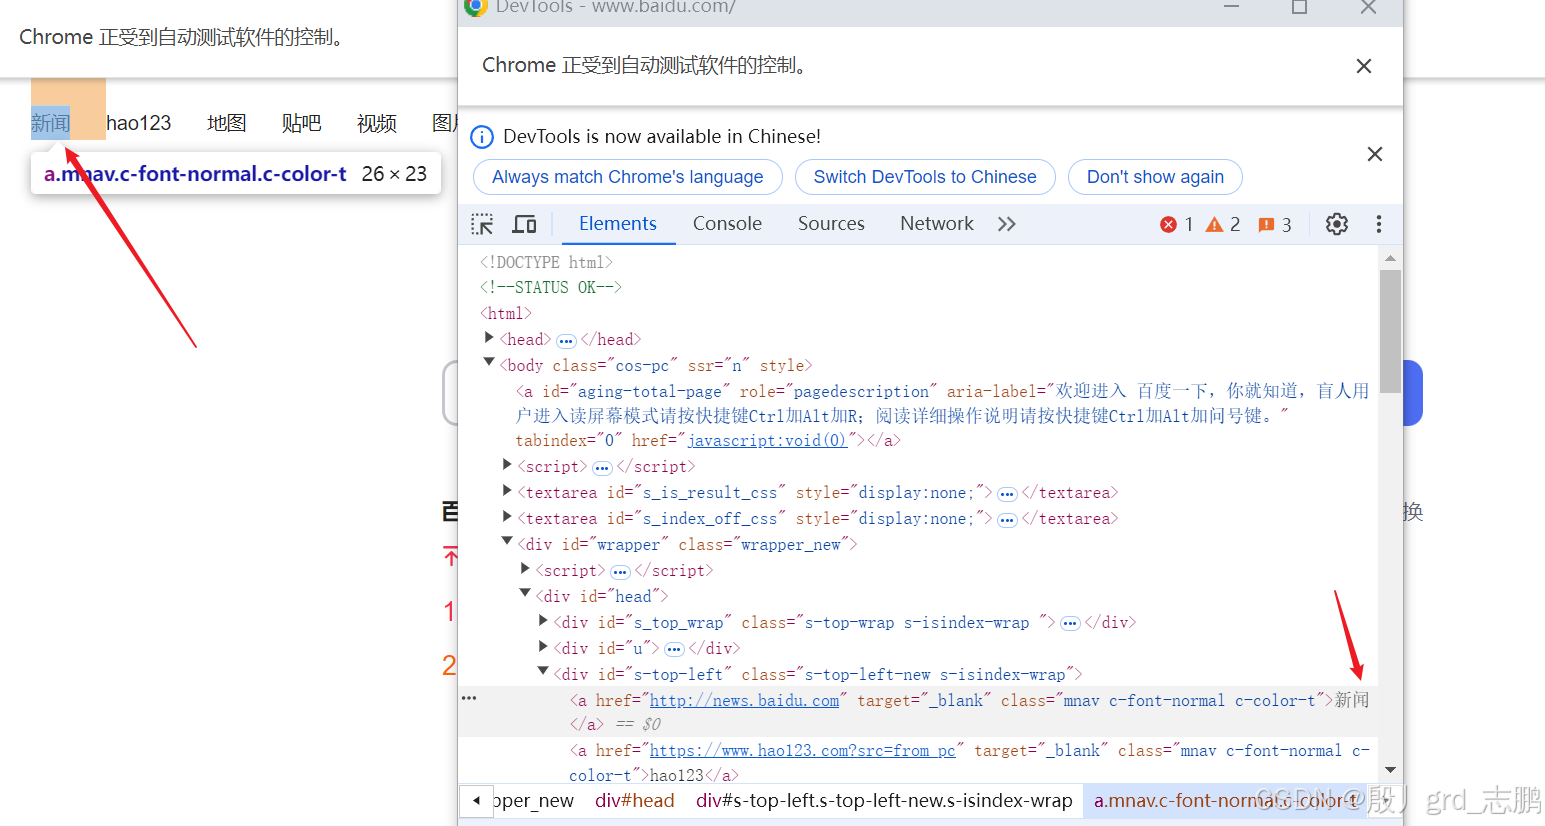Click the row actions dots beside selected element
Viewport: 1545px width, 826px height.
point(469,698)
